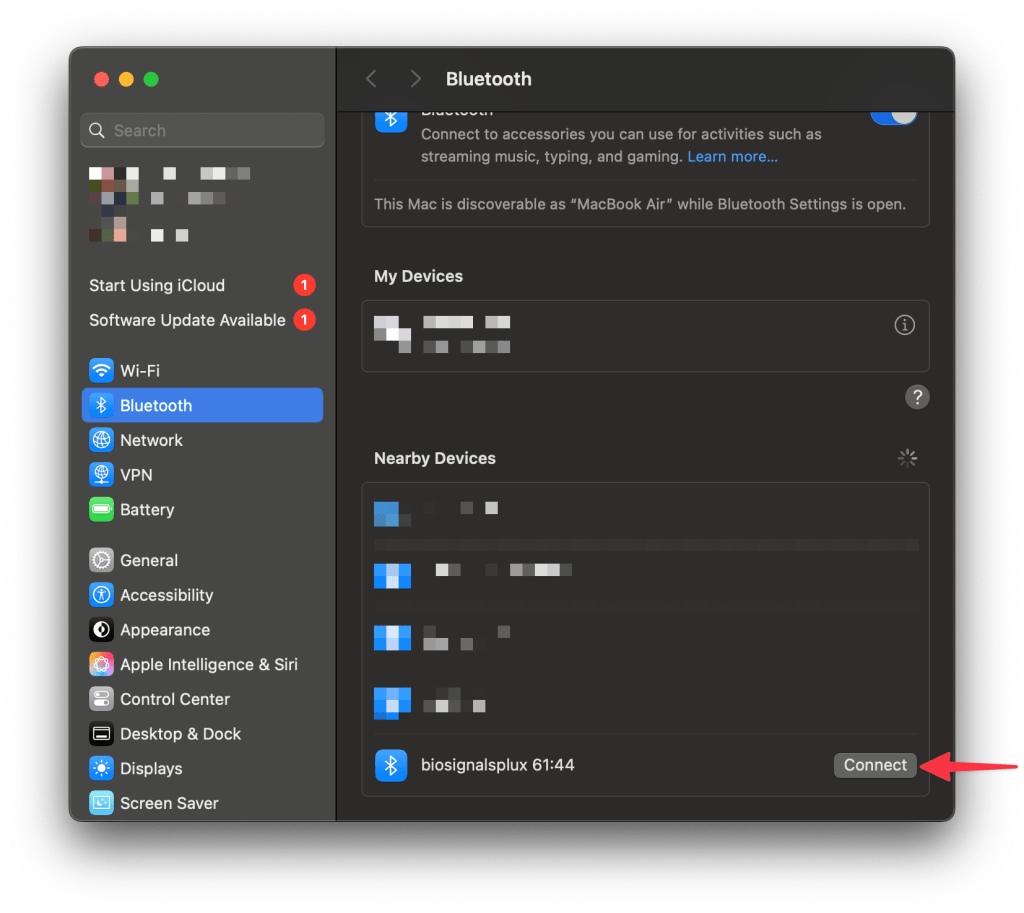This screenshot has width=1024, height=913.
Task: Click the VPN globe icon
Action: coord(101,475)
